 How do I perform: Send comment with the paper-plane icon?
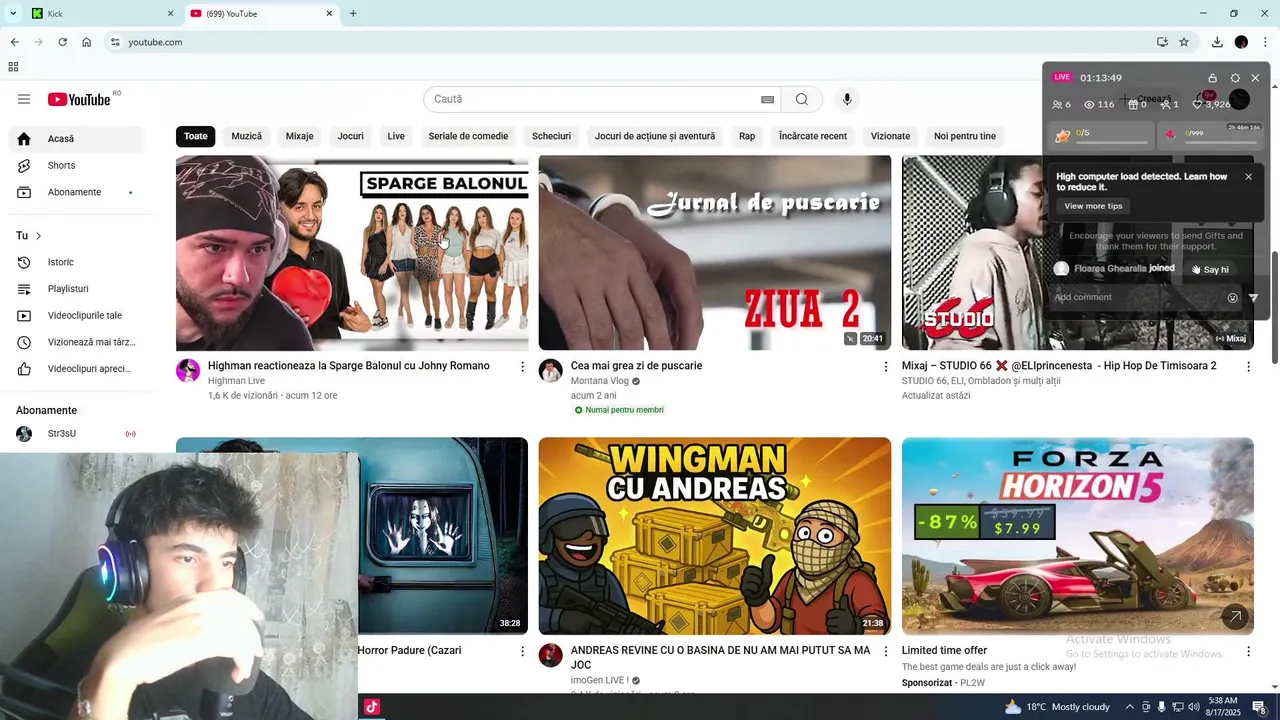pyautogui.click(x=1253, y=297)
